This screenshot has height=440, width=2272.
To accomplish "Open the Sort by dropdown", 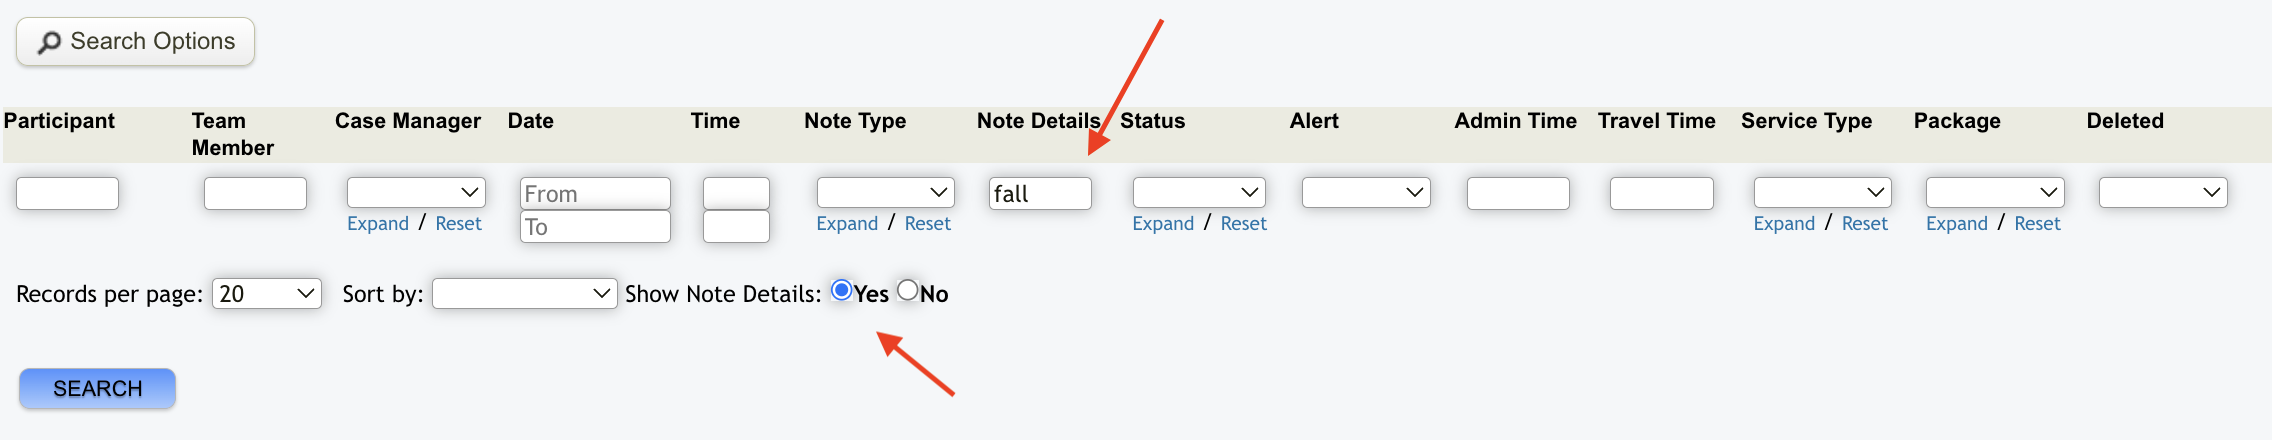I will [524, 294].
